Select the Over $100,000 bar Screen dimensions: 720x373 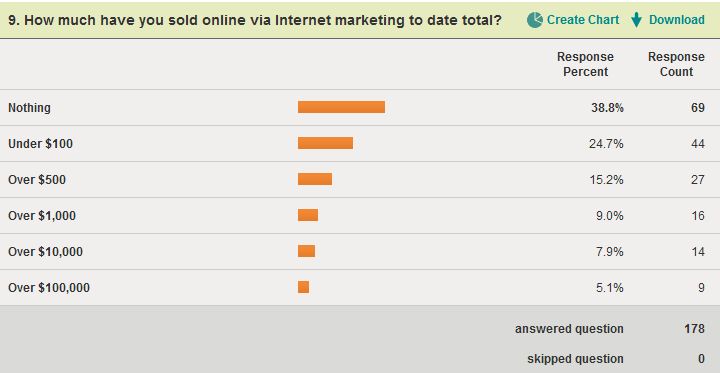(303, 287)
